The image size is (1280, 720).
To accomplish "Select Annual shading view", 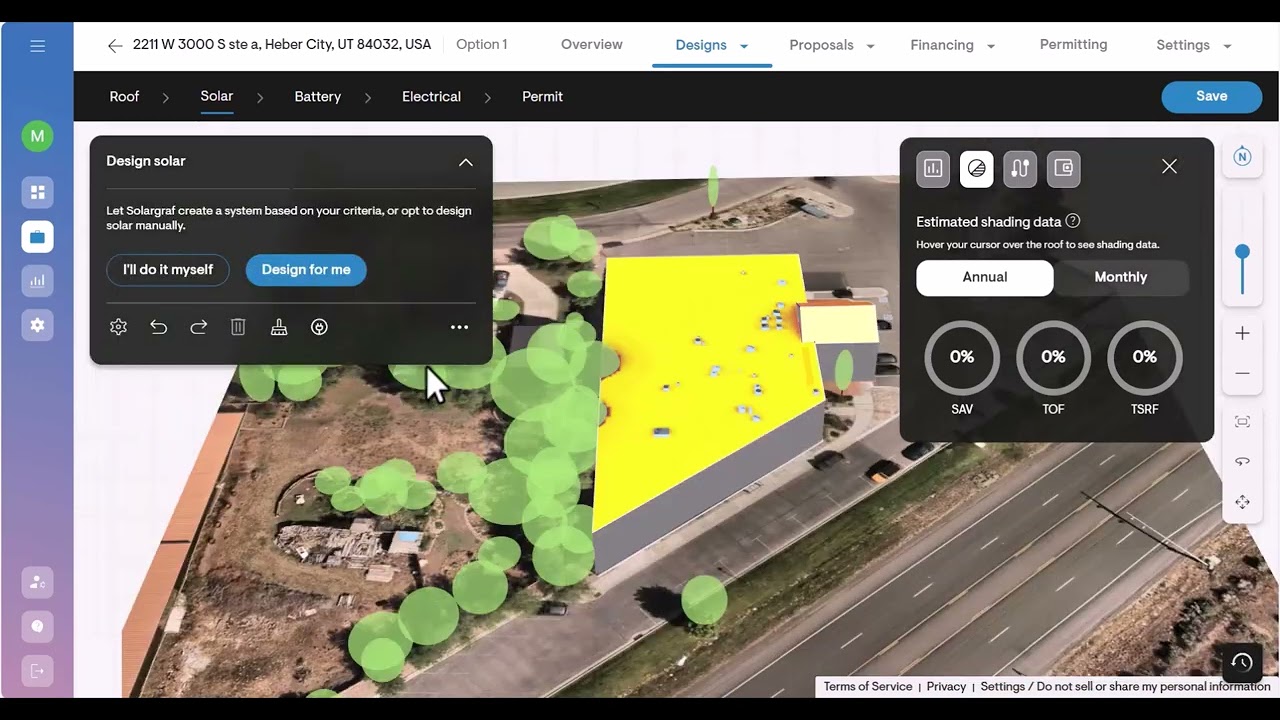I will [x=985, y=277].
